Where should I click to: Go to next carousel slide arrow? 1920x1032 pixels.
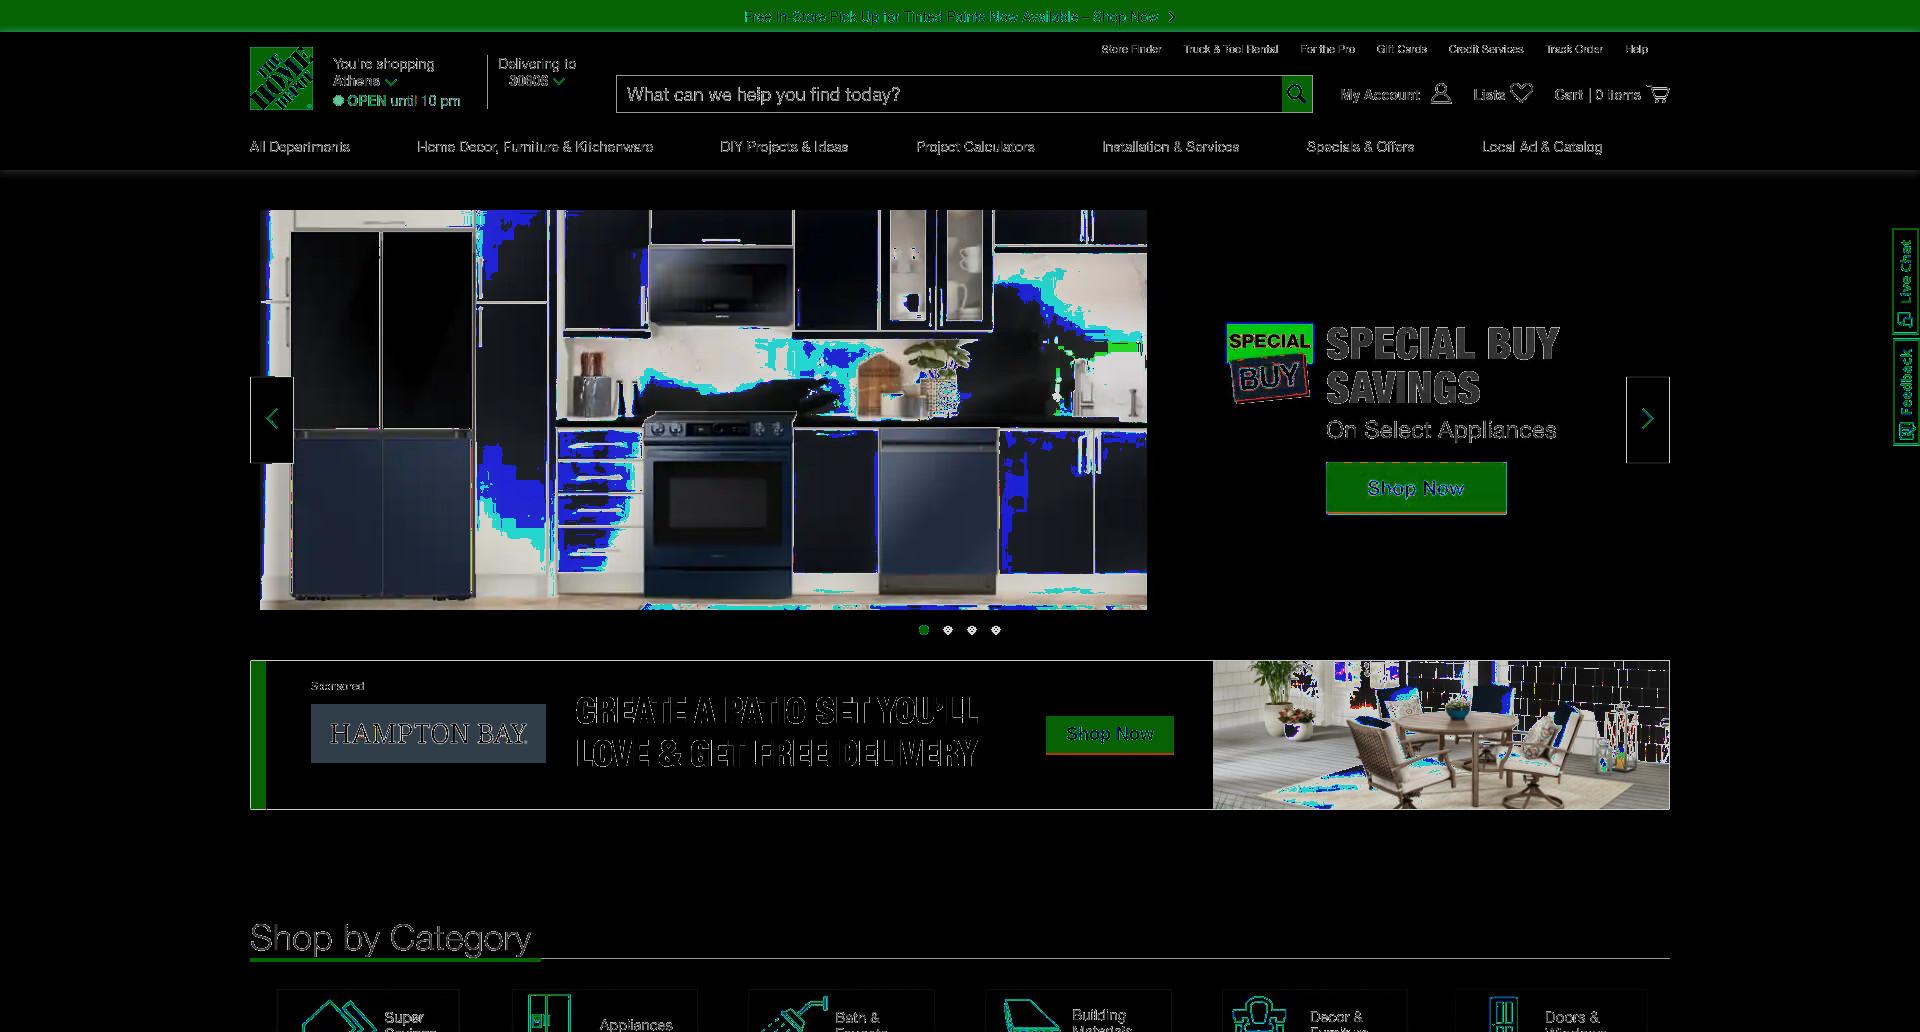[x=1647, y=419]
